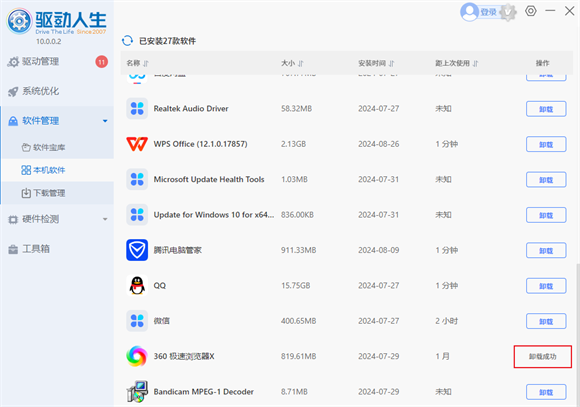This screenshot has height=407, width=580.
Task: Refresh the installed software list
Action: (127, 41)
